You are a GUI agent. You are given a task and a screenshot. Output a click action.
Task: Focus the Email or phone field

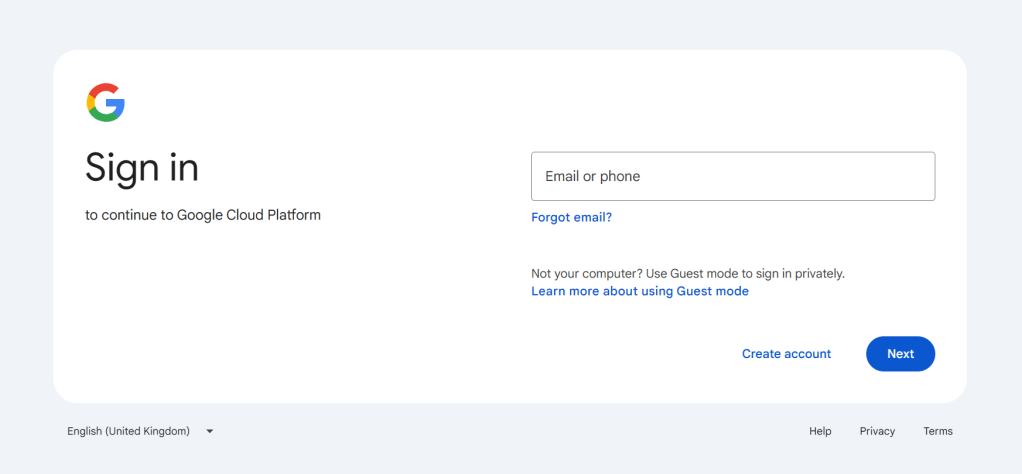coord(732,176)
